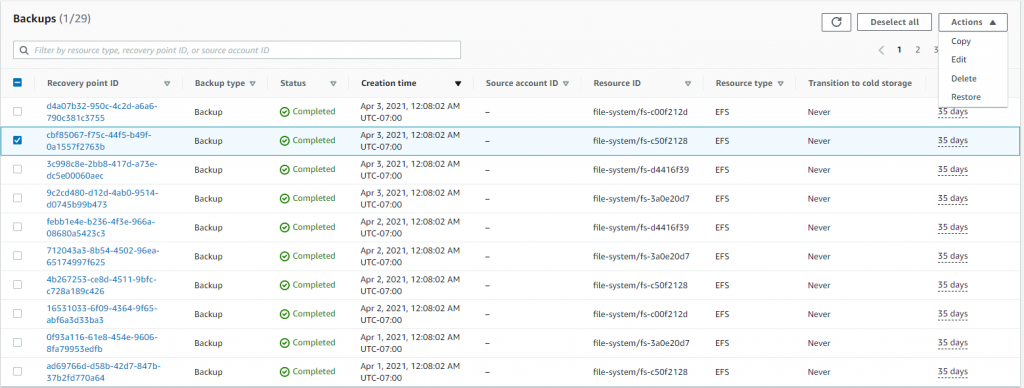Open recovery point 16531033-6f09 link

(x=102, y=314)
